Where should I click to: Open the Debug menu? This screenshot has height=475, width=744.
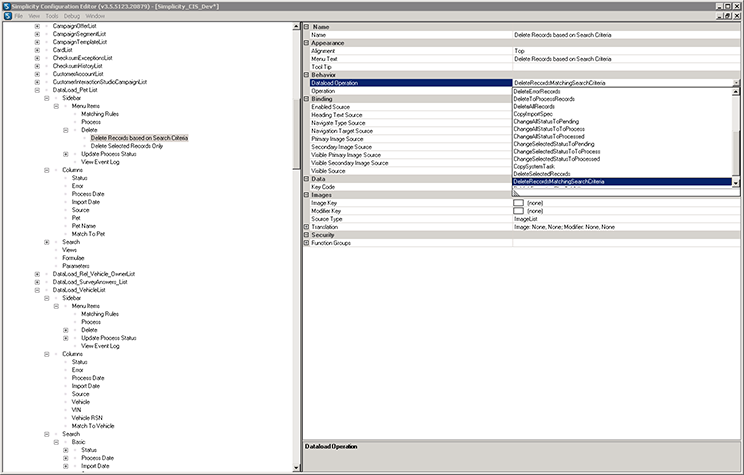pyautogui.click(x=72, y=16)
